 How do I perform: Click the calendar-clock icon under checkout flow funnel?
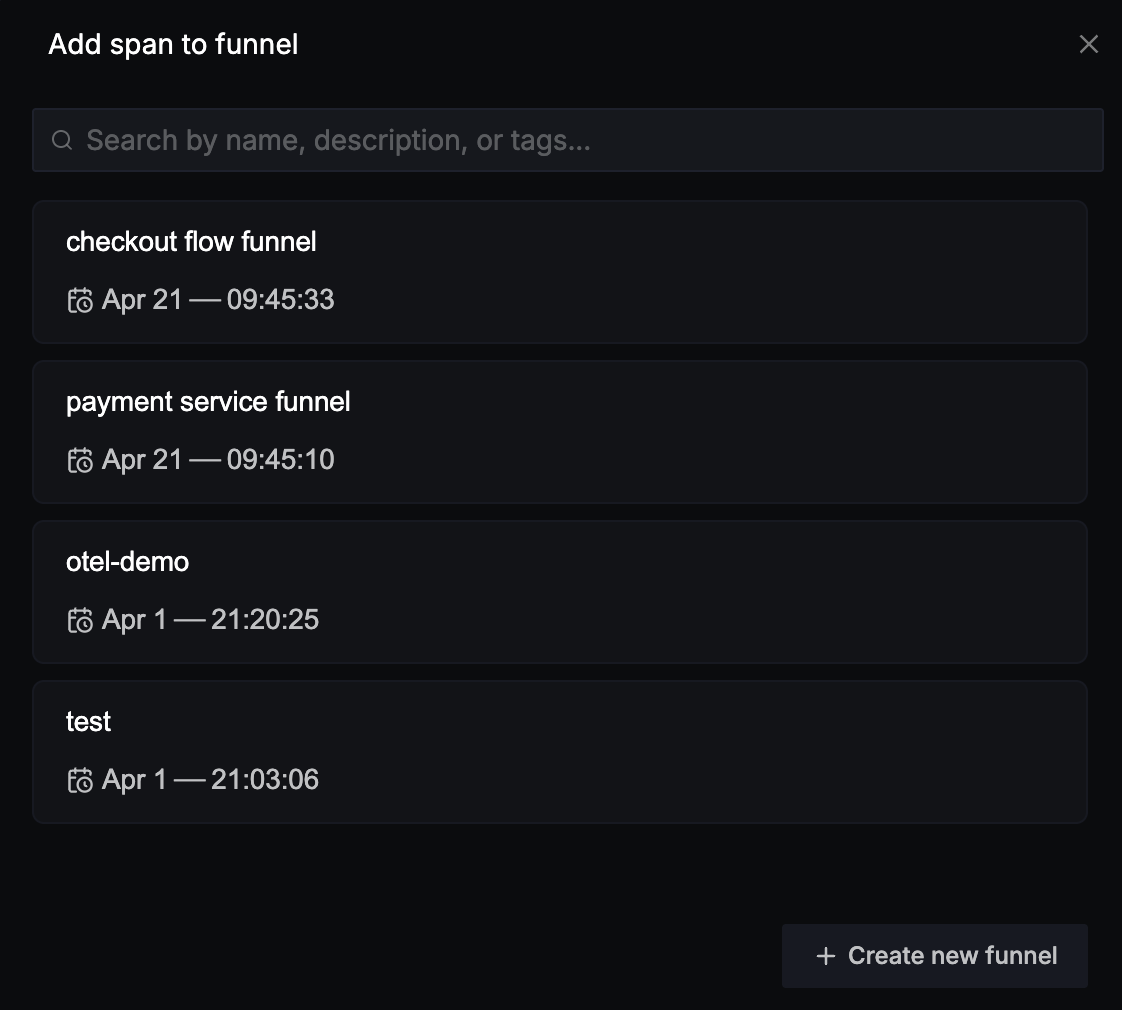pos(80,301)
